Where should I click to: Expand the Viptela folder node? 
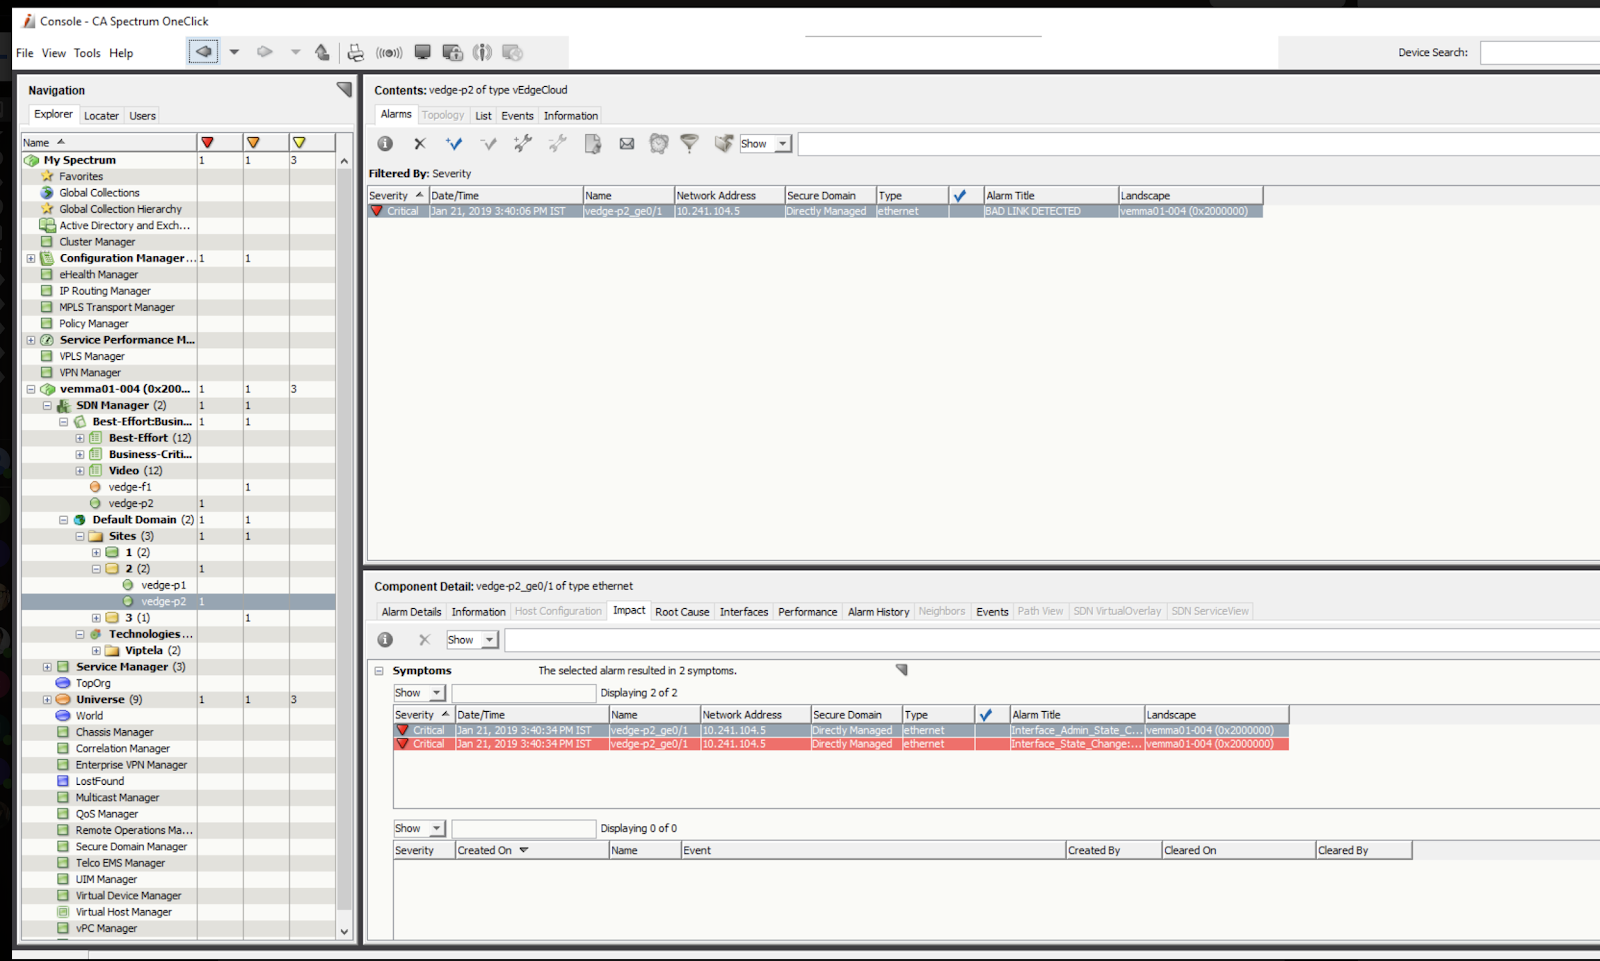pyautogui.click(x=96, y=651)
